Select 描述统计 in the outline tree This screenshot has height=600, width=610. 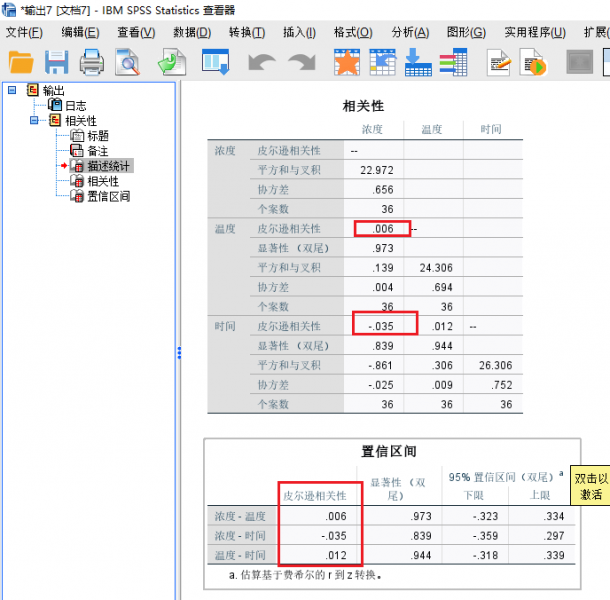(x=109, y=166)
